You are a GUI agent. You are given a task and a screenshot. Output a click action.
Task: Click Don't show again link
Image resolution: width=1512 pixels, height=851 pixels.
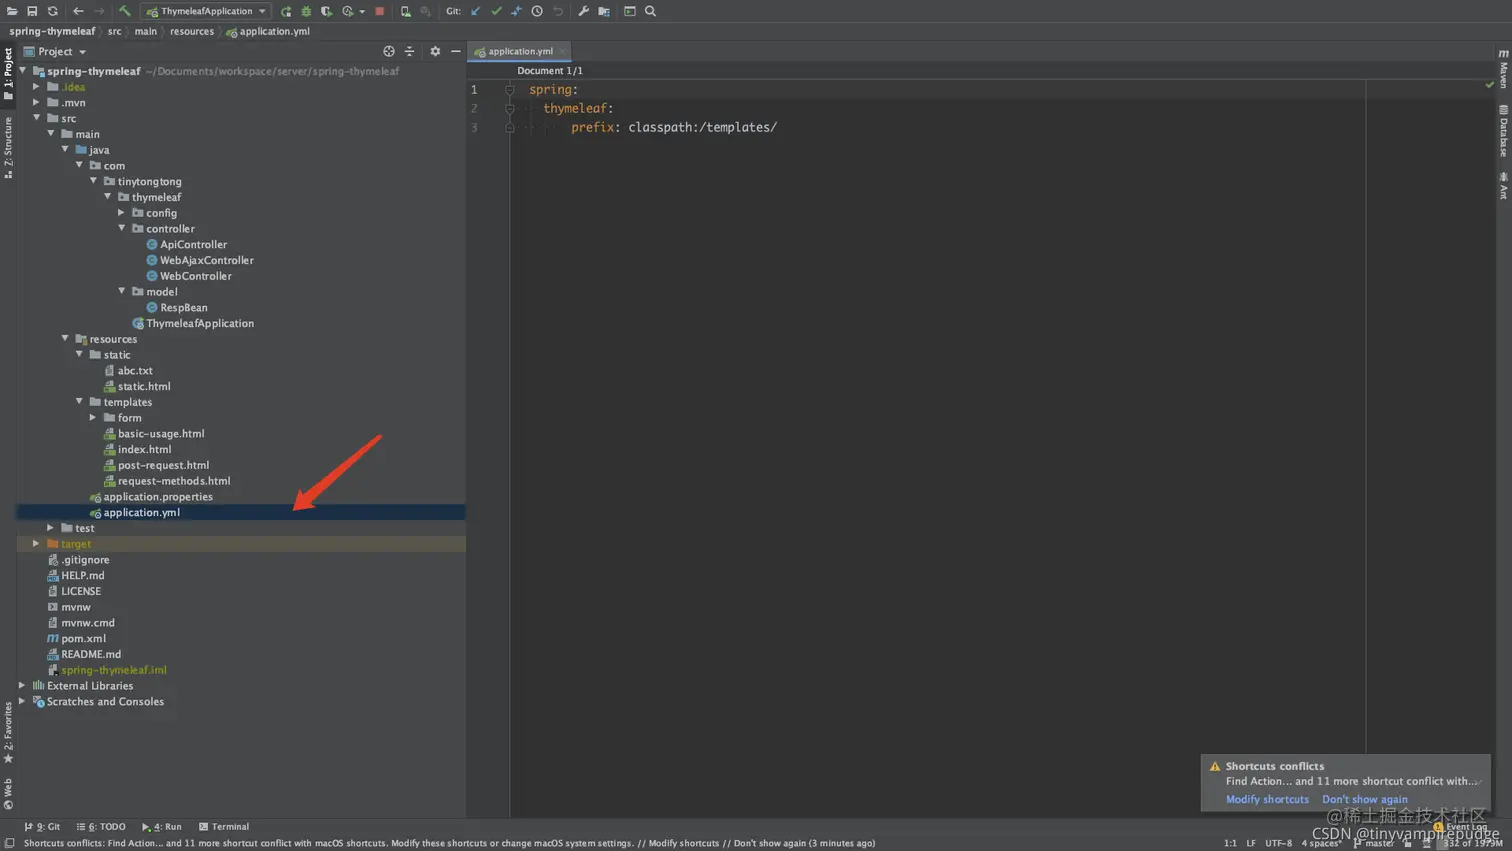coord(1364,799)
